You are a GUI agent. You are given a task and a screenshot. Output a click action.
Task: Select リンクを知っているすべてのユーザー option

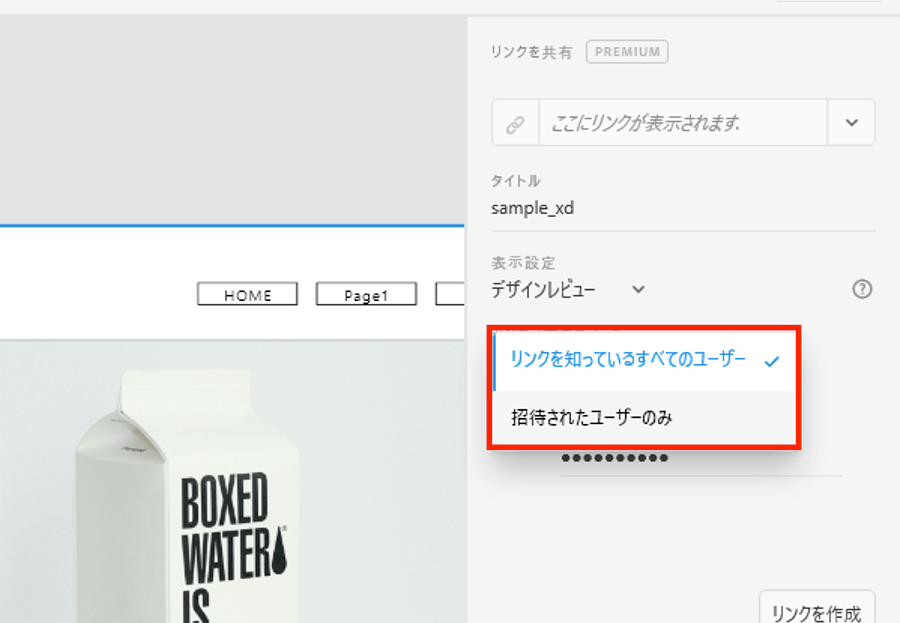click(x=644, y=361)
